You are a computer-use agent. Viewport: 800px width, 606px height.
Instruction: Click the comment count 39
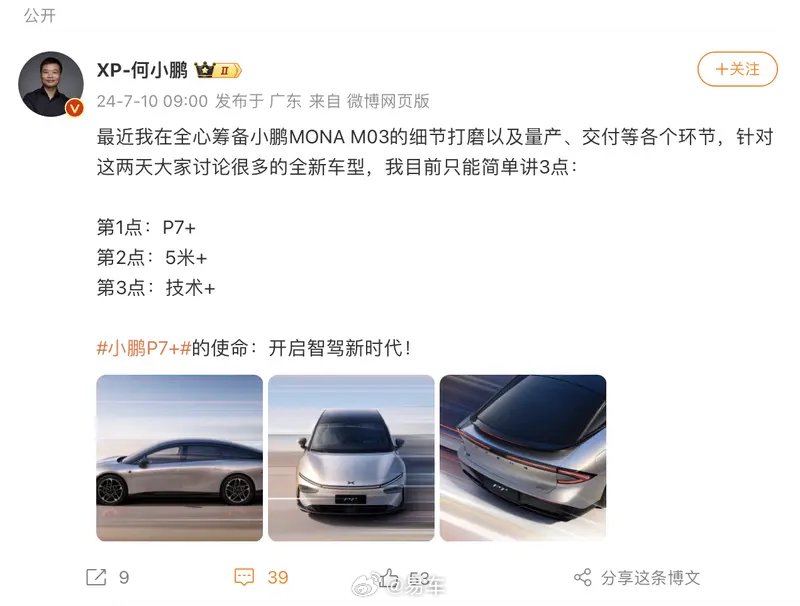pyautogui.click(x=278, y=577)
